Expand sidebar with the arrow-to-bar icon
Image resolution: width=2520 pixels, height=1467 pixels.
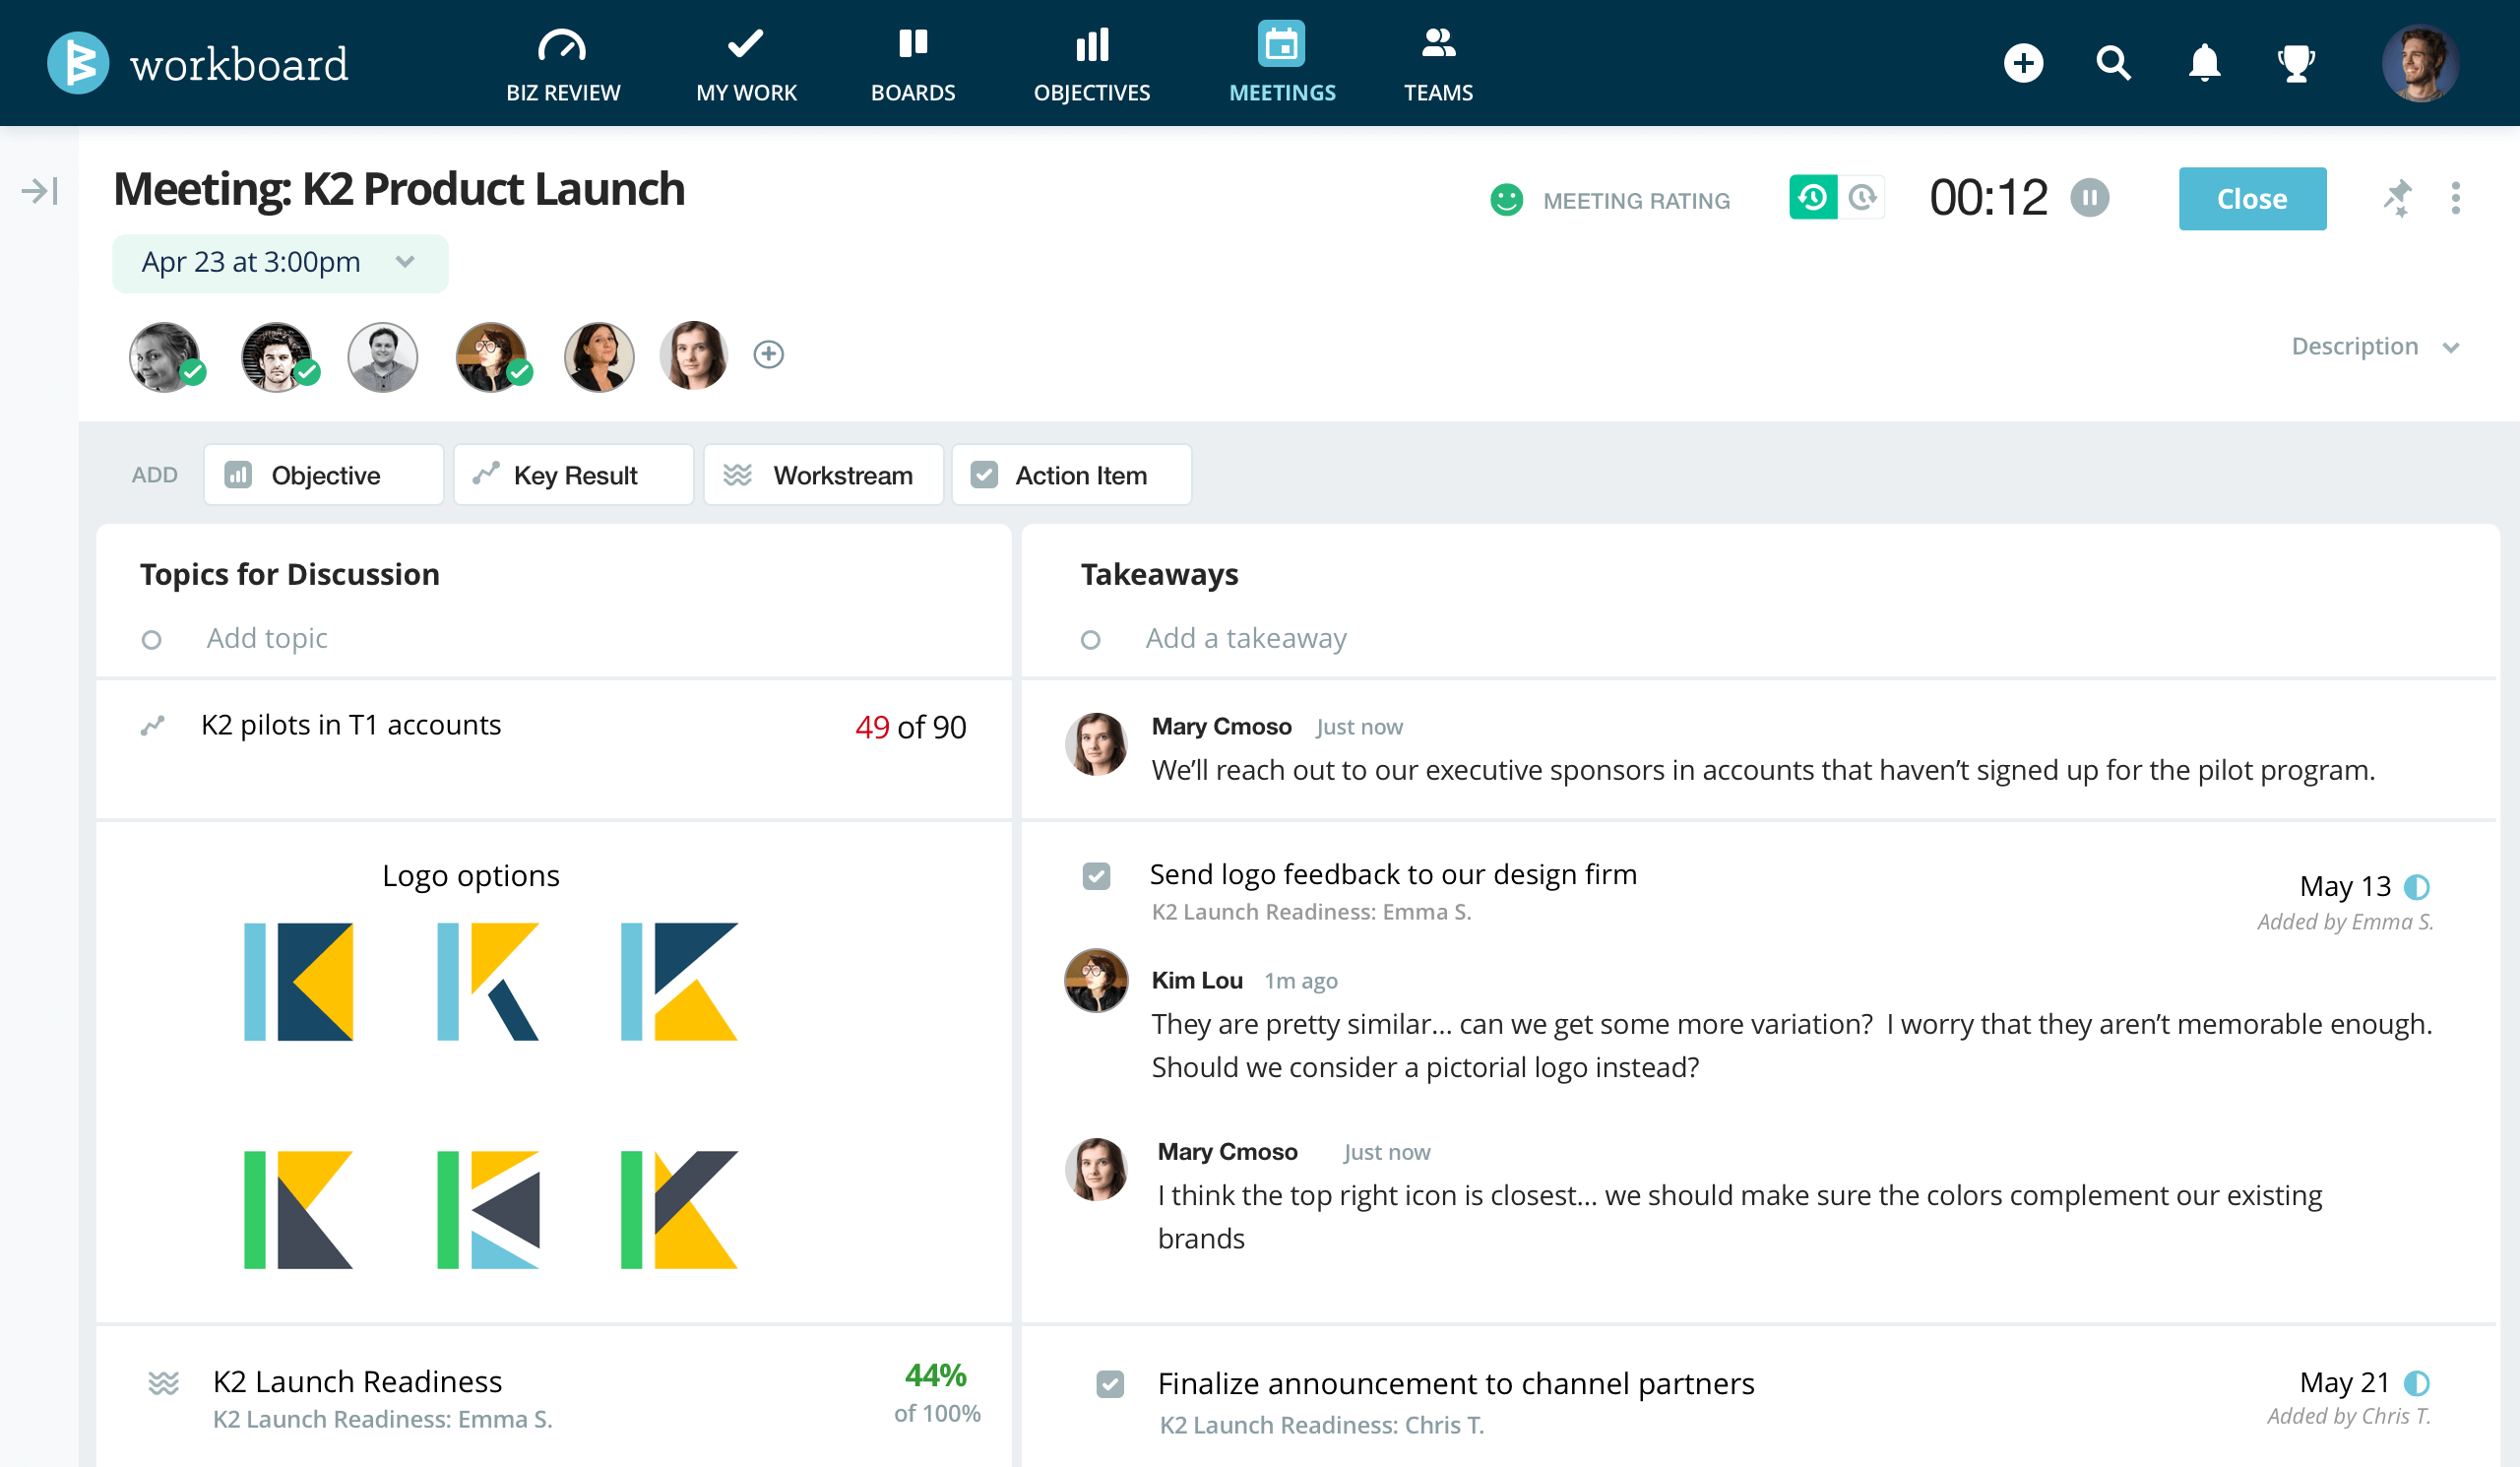40,190
